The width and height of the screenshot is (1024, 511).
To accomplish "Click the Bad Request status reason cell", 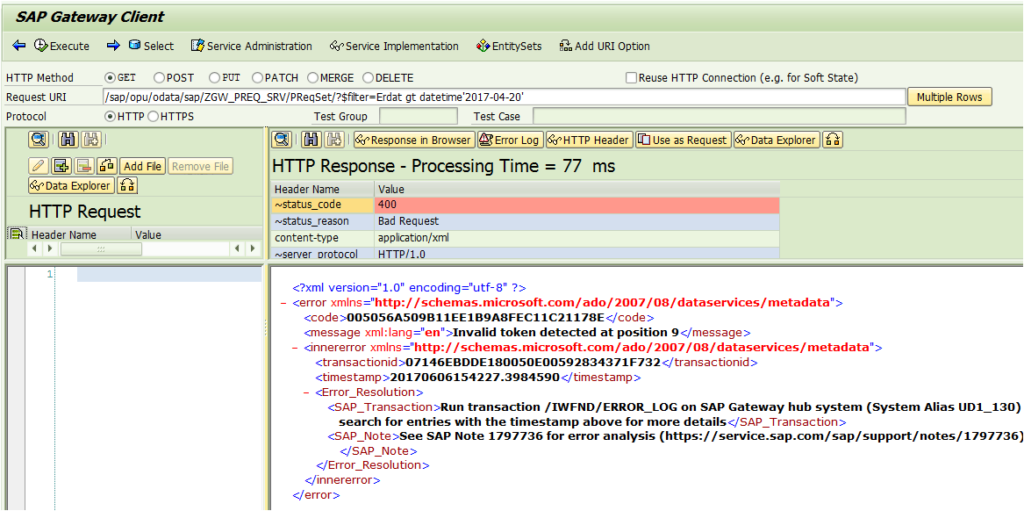I will pyautogui.click(x=577, y=221).
